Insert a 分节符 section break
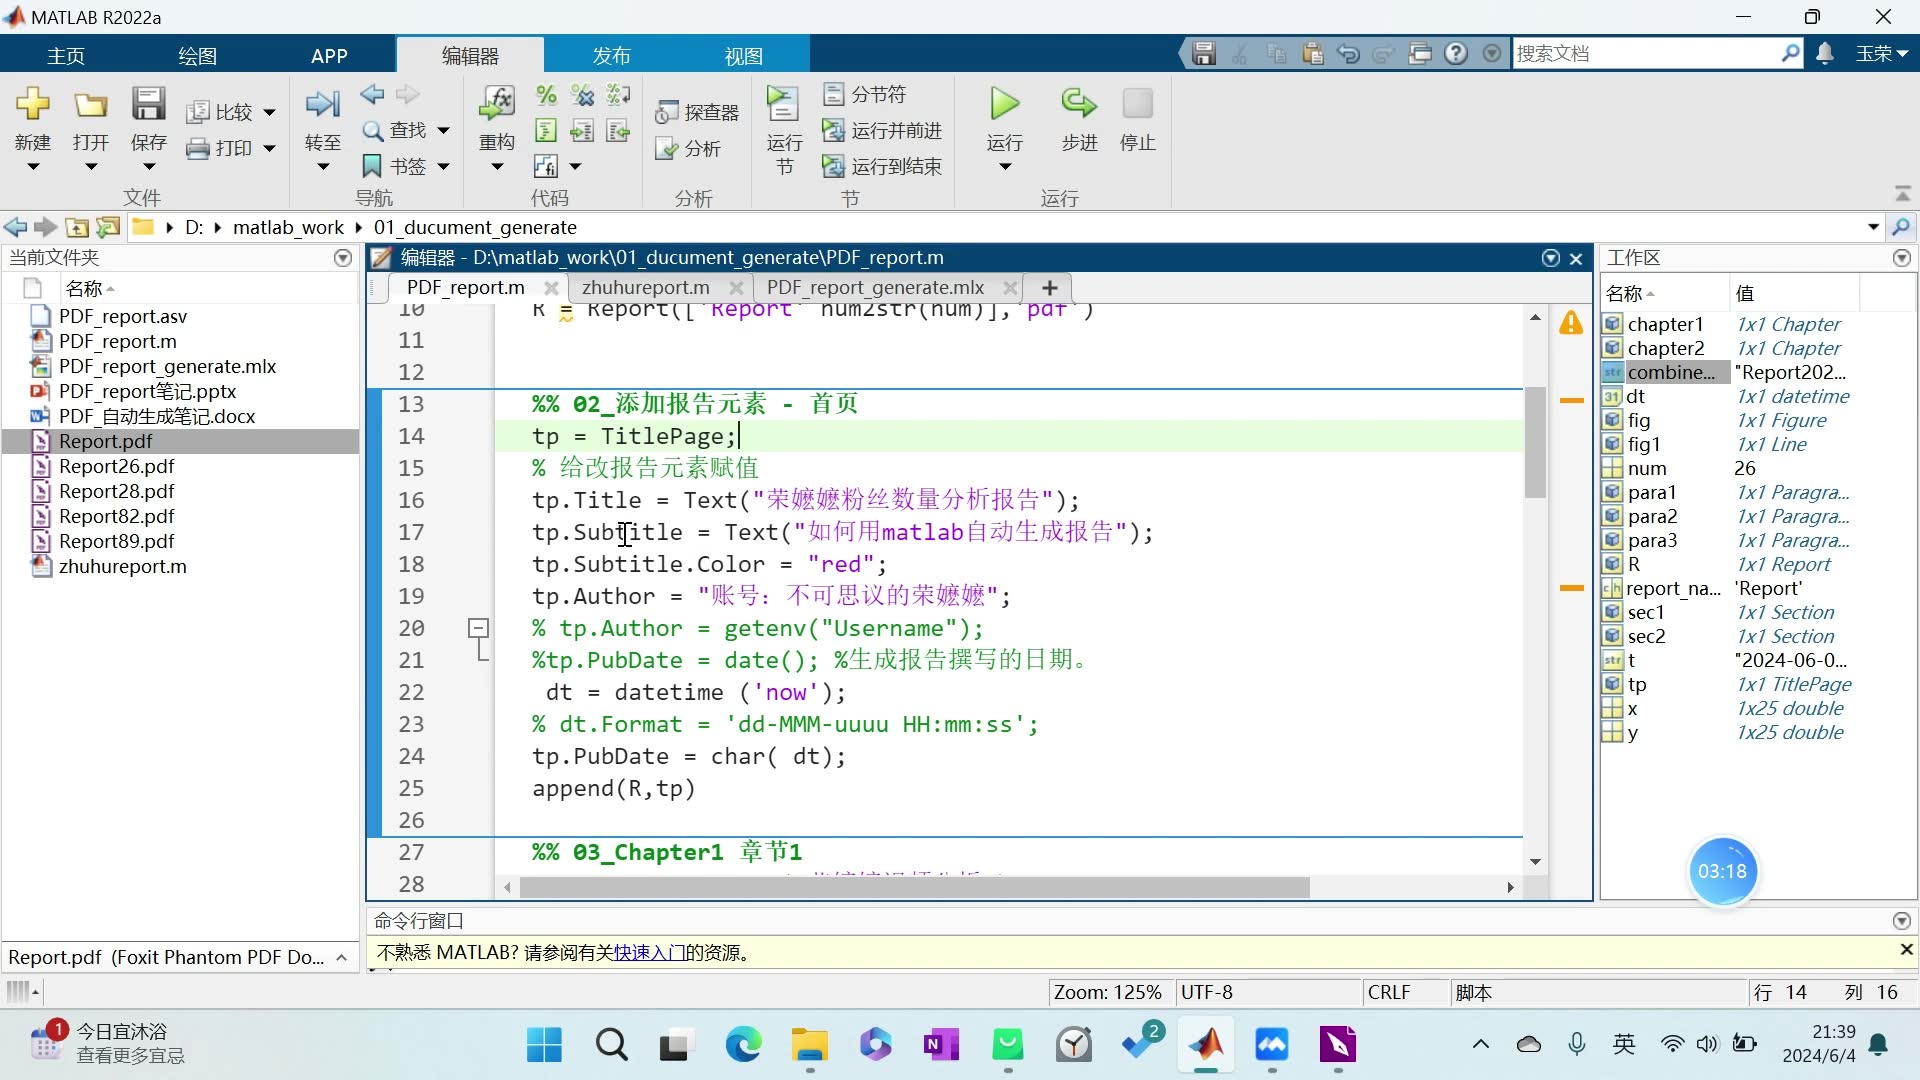Viewport: 1920px width, 1080px height. point(865,94)
